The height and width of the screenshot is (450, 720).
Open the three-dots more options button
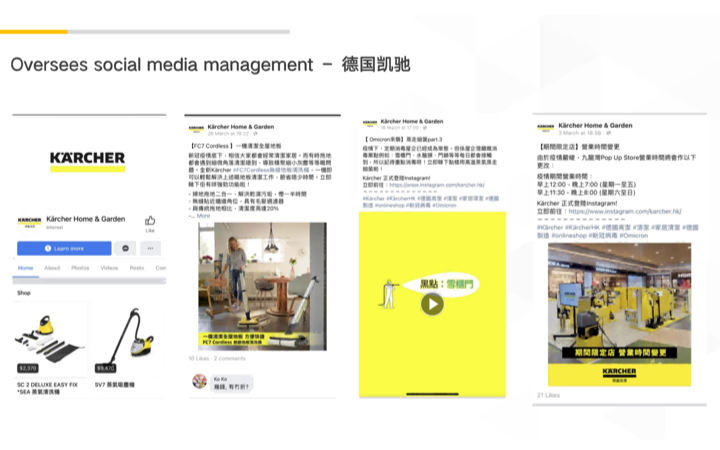[x=151, y=248]
